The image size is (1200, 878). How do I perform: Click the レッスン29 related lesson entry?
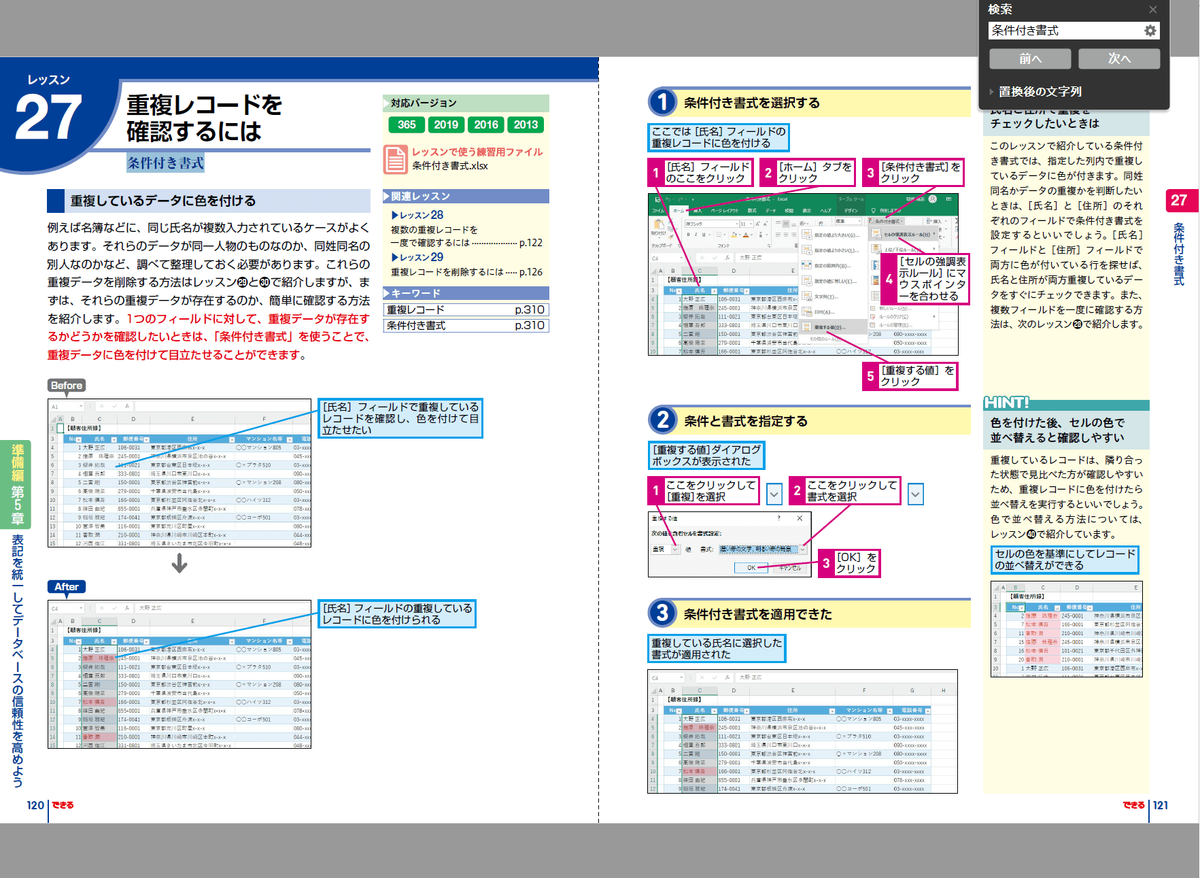(x=417, y=257)
